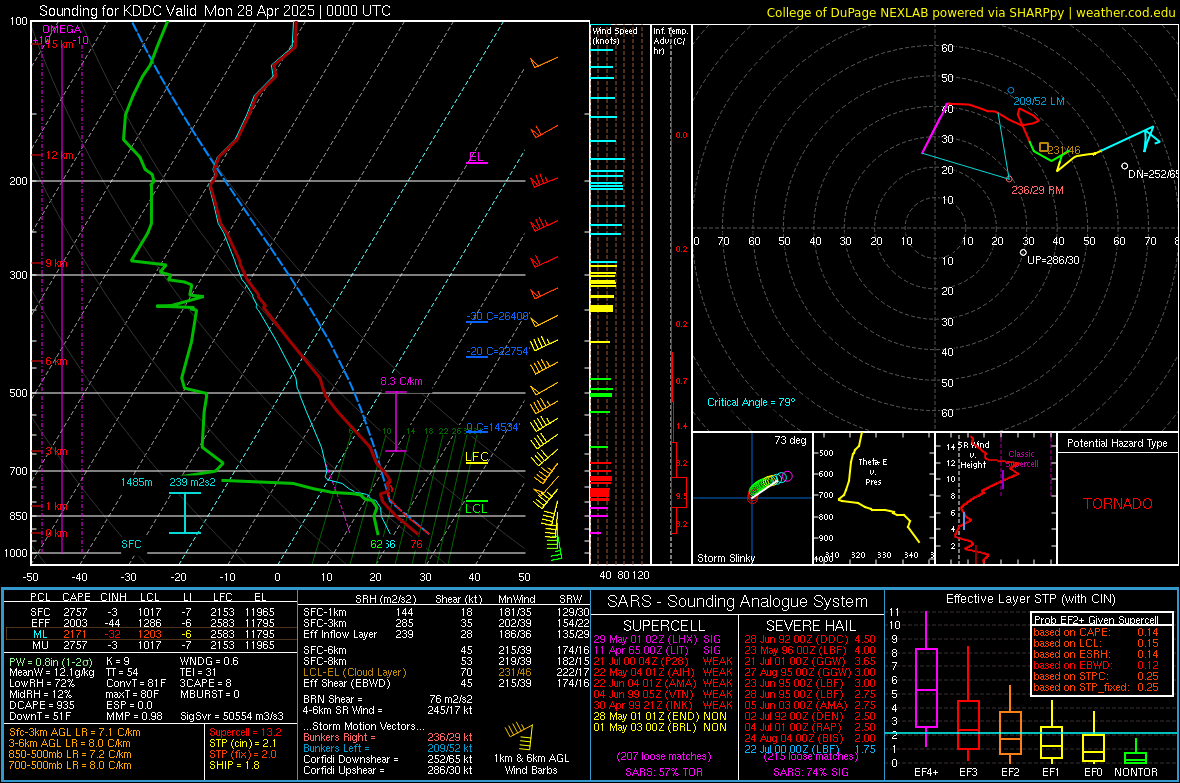This screenshot has height=783, width=1180.
Task: Click the Classic Supercell label
Action: click(x=1022, y=459)
